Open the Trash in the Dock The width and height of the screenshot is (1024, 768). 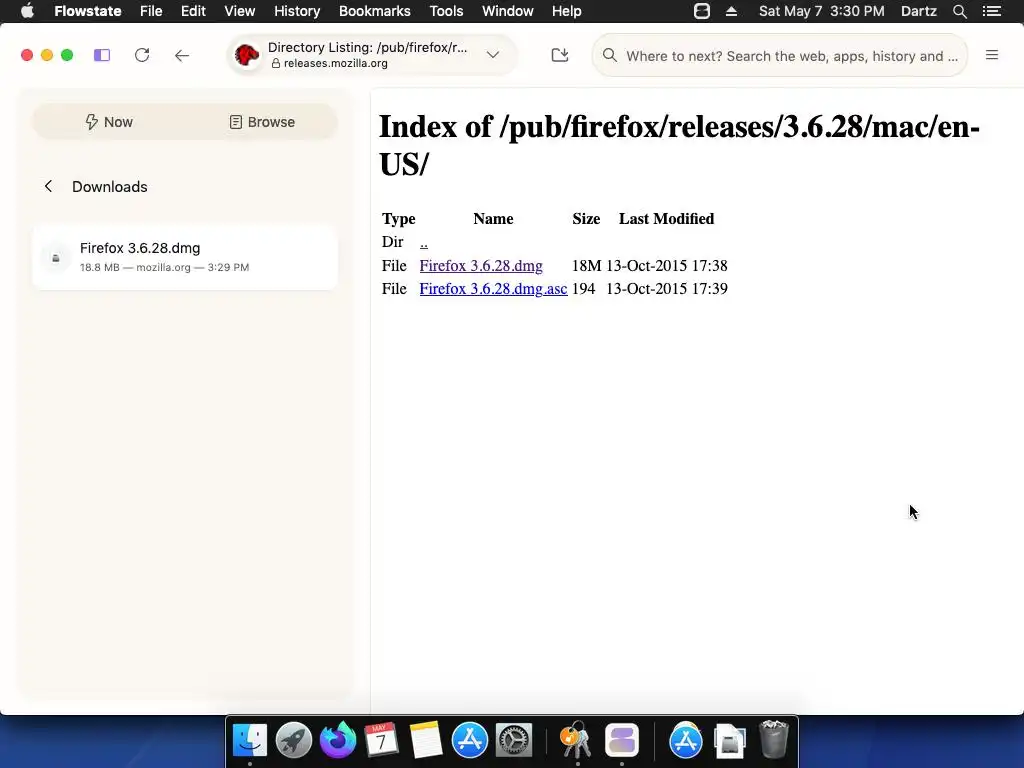[x=774, y=740]
